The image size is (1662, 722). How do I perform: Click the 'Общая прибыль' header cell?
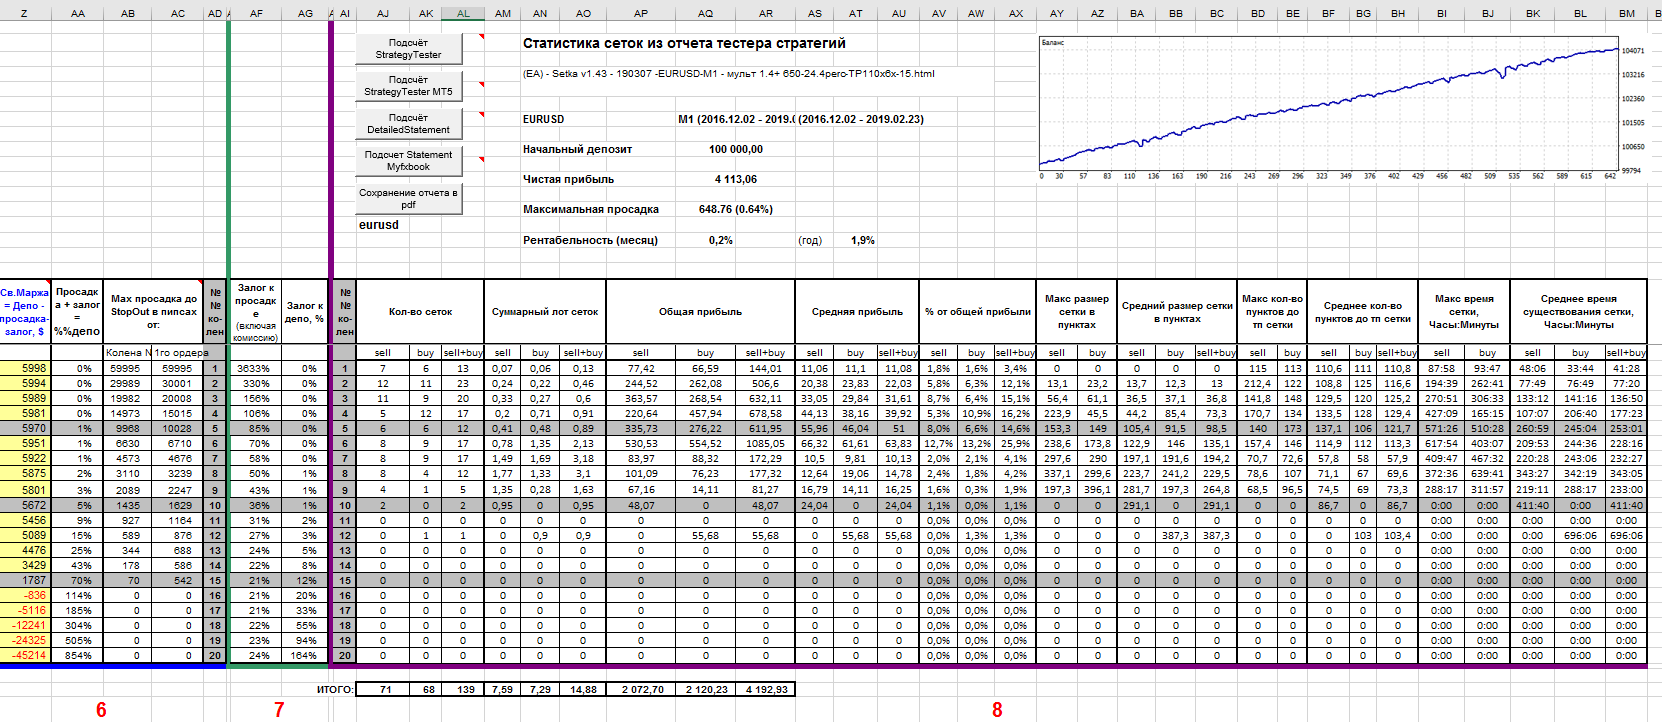coord(700,312)
